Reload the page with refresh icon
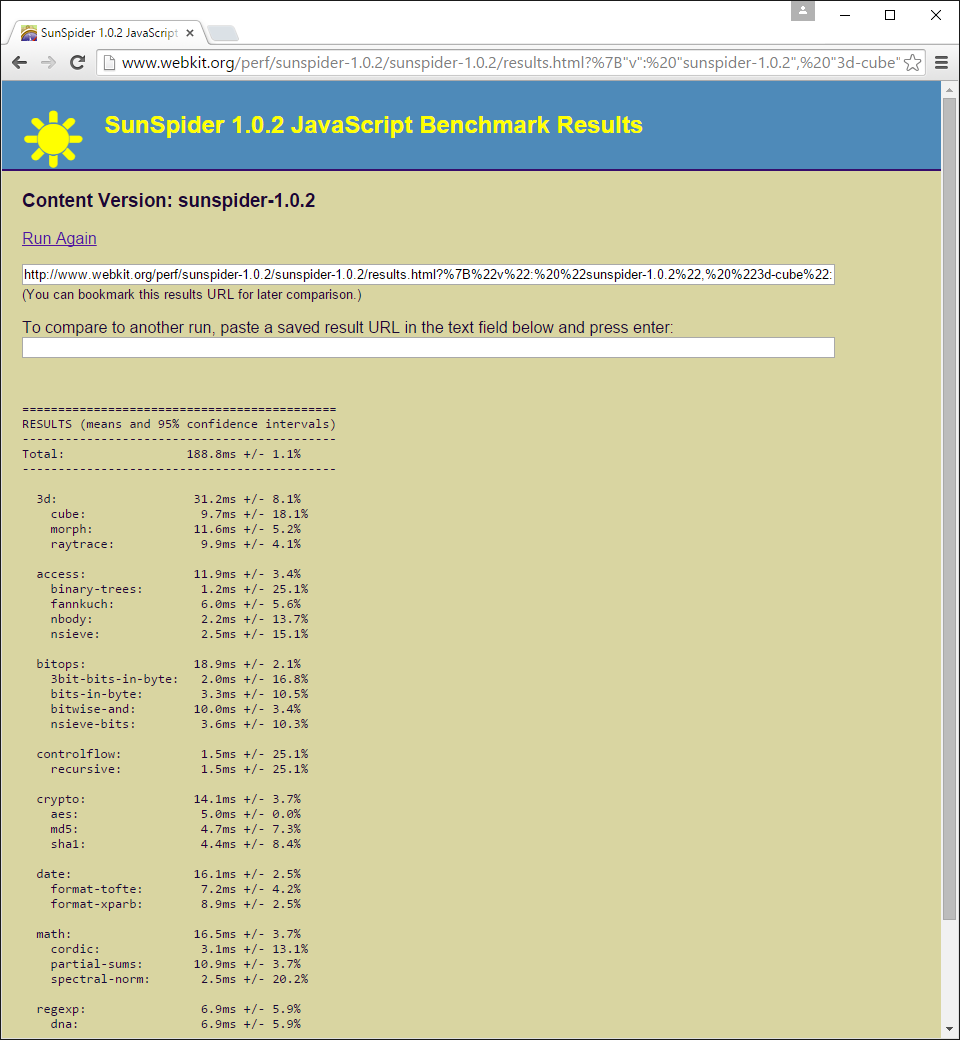Screen dimensions: 960x1040 [x=78, y=62]
